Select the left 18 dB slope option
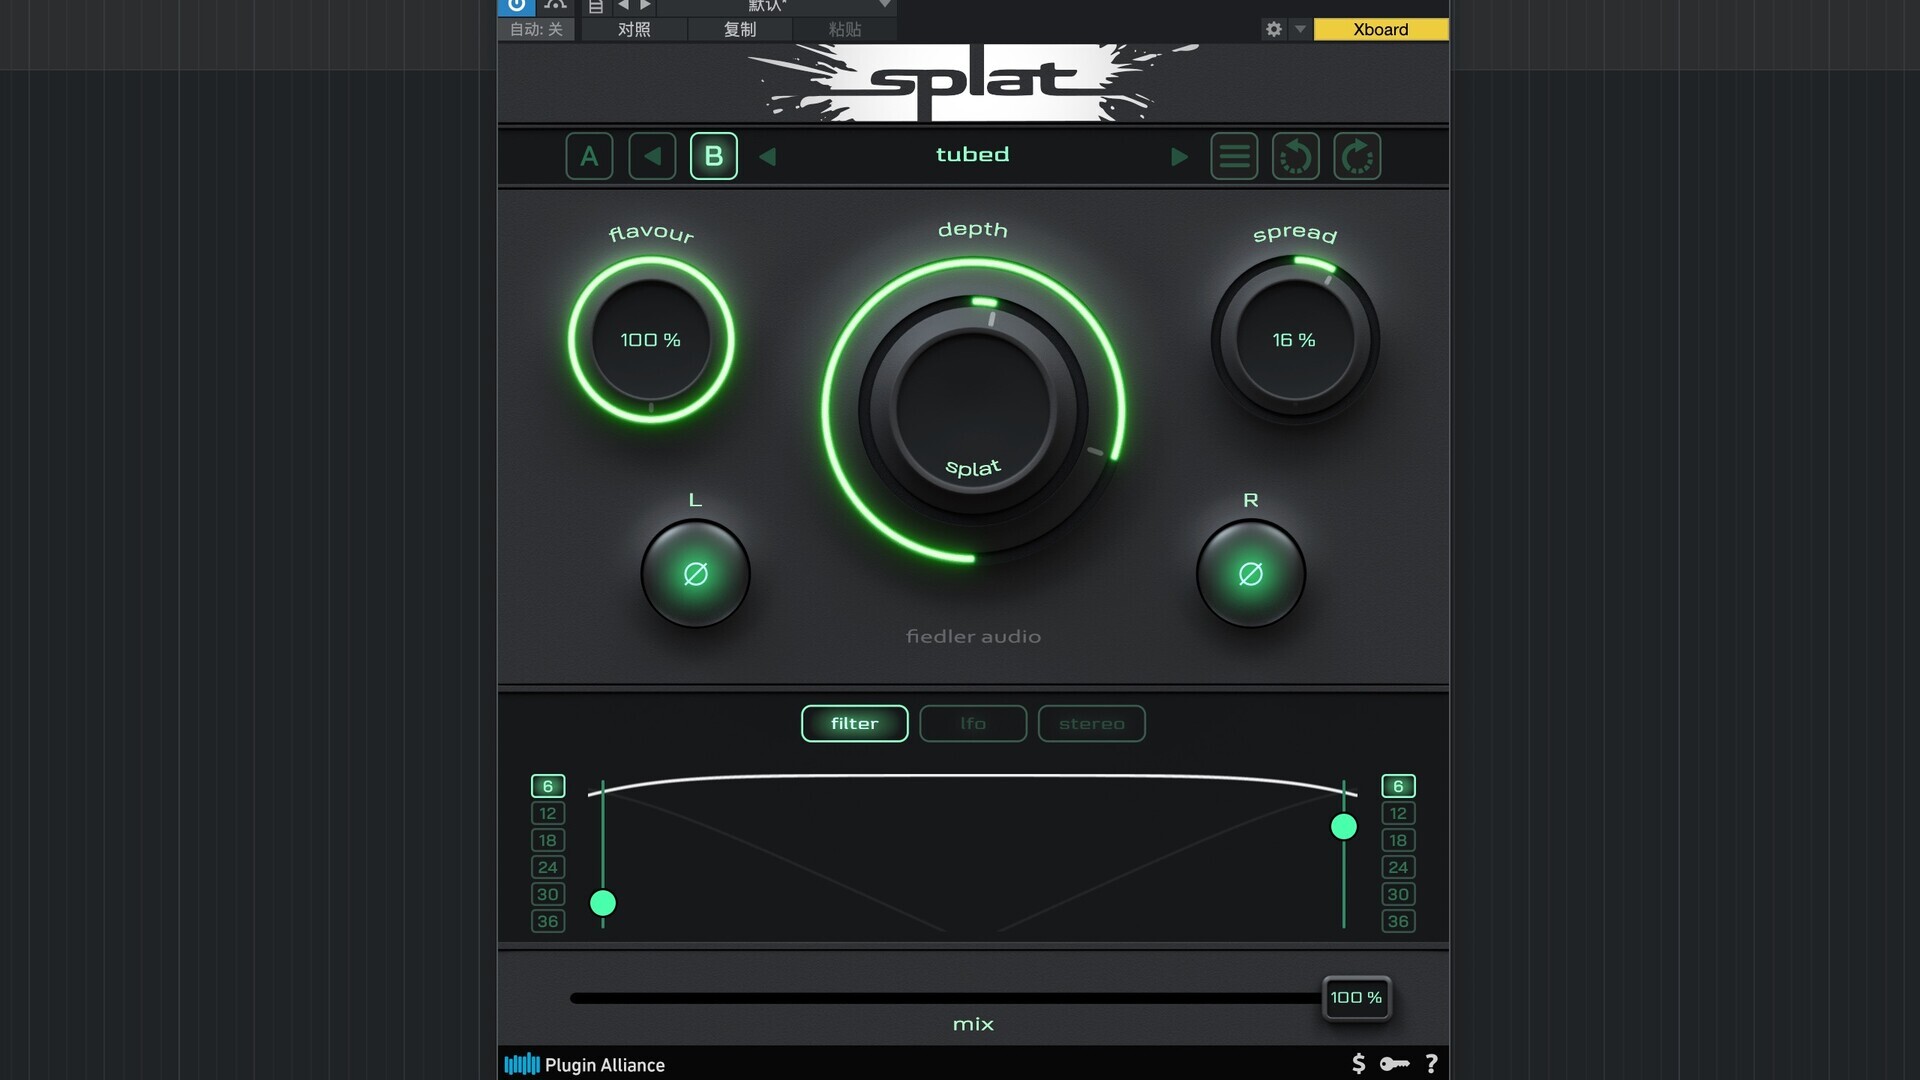The height and width of the screenshot is (1080, 1920). [548, 840]
